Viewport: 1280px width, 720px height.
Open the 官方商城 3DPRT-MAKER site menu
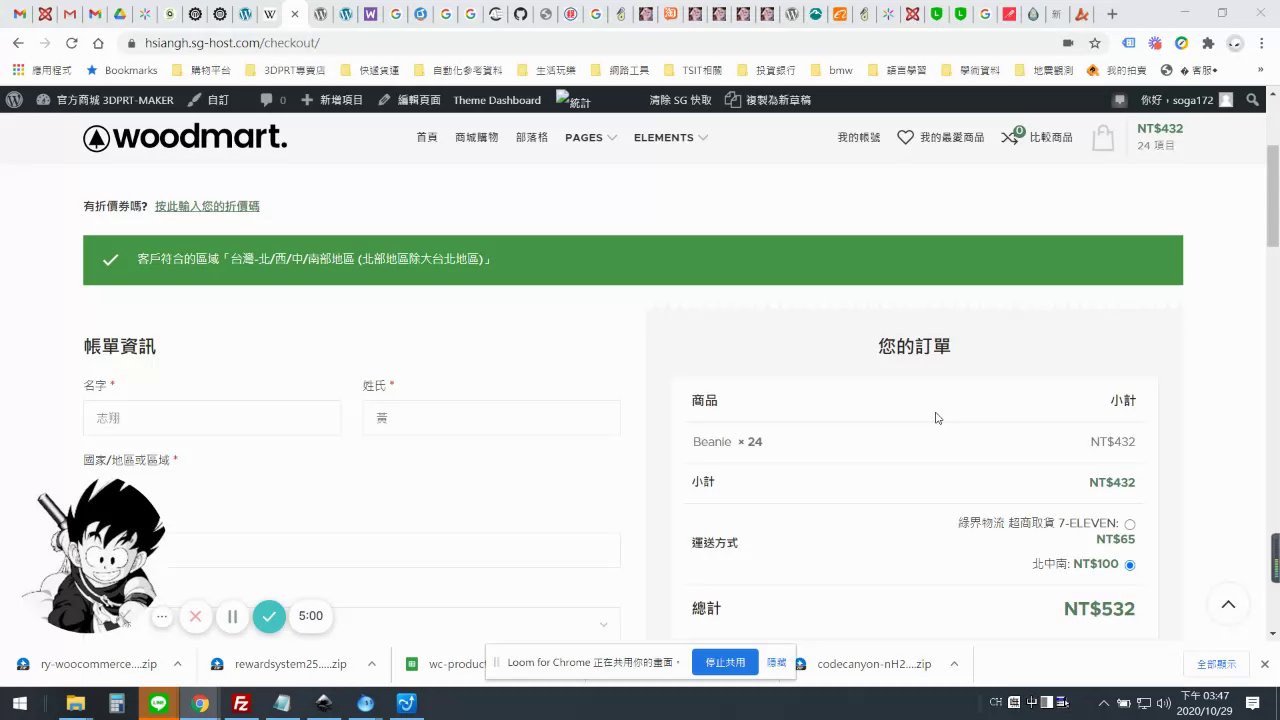tap(105, 100)
